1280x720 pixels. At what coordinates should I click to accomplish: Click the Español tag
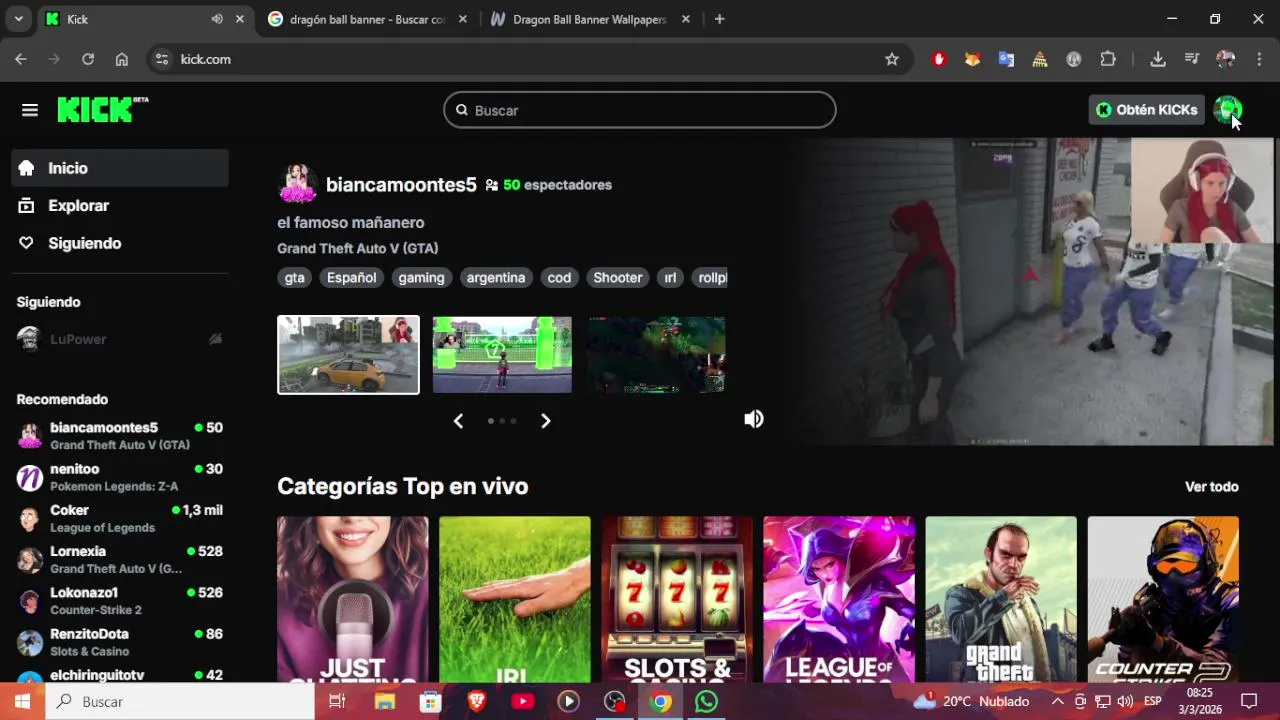point(351,278)
